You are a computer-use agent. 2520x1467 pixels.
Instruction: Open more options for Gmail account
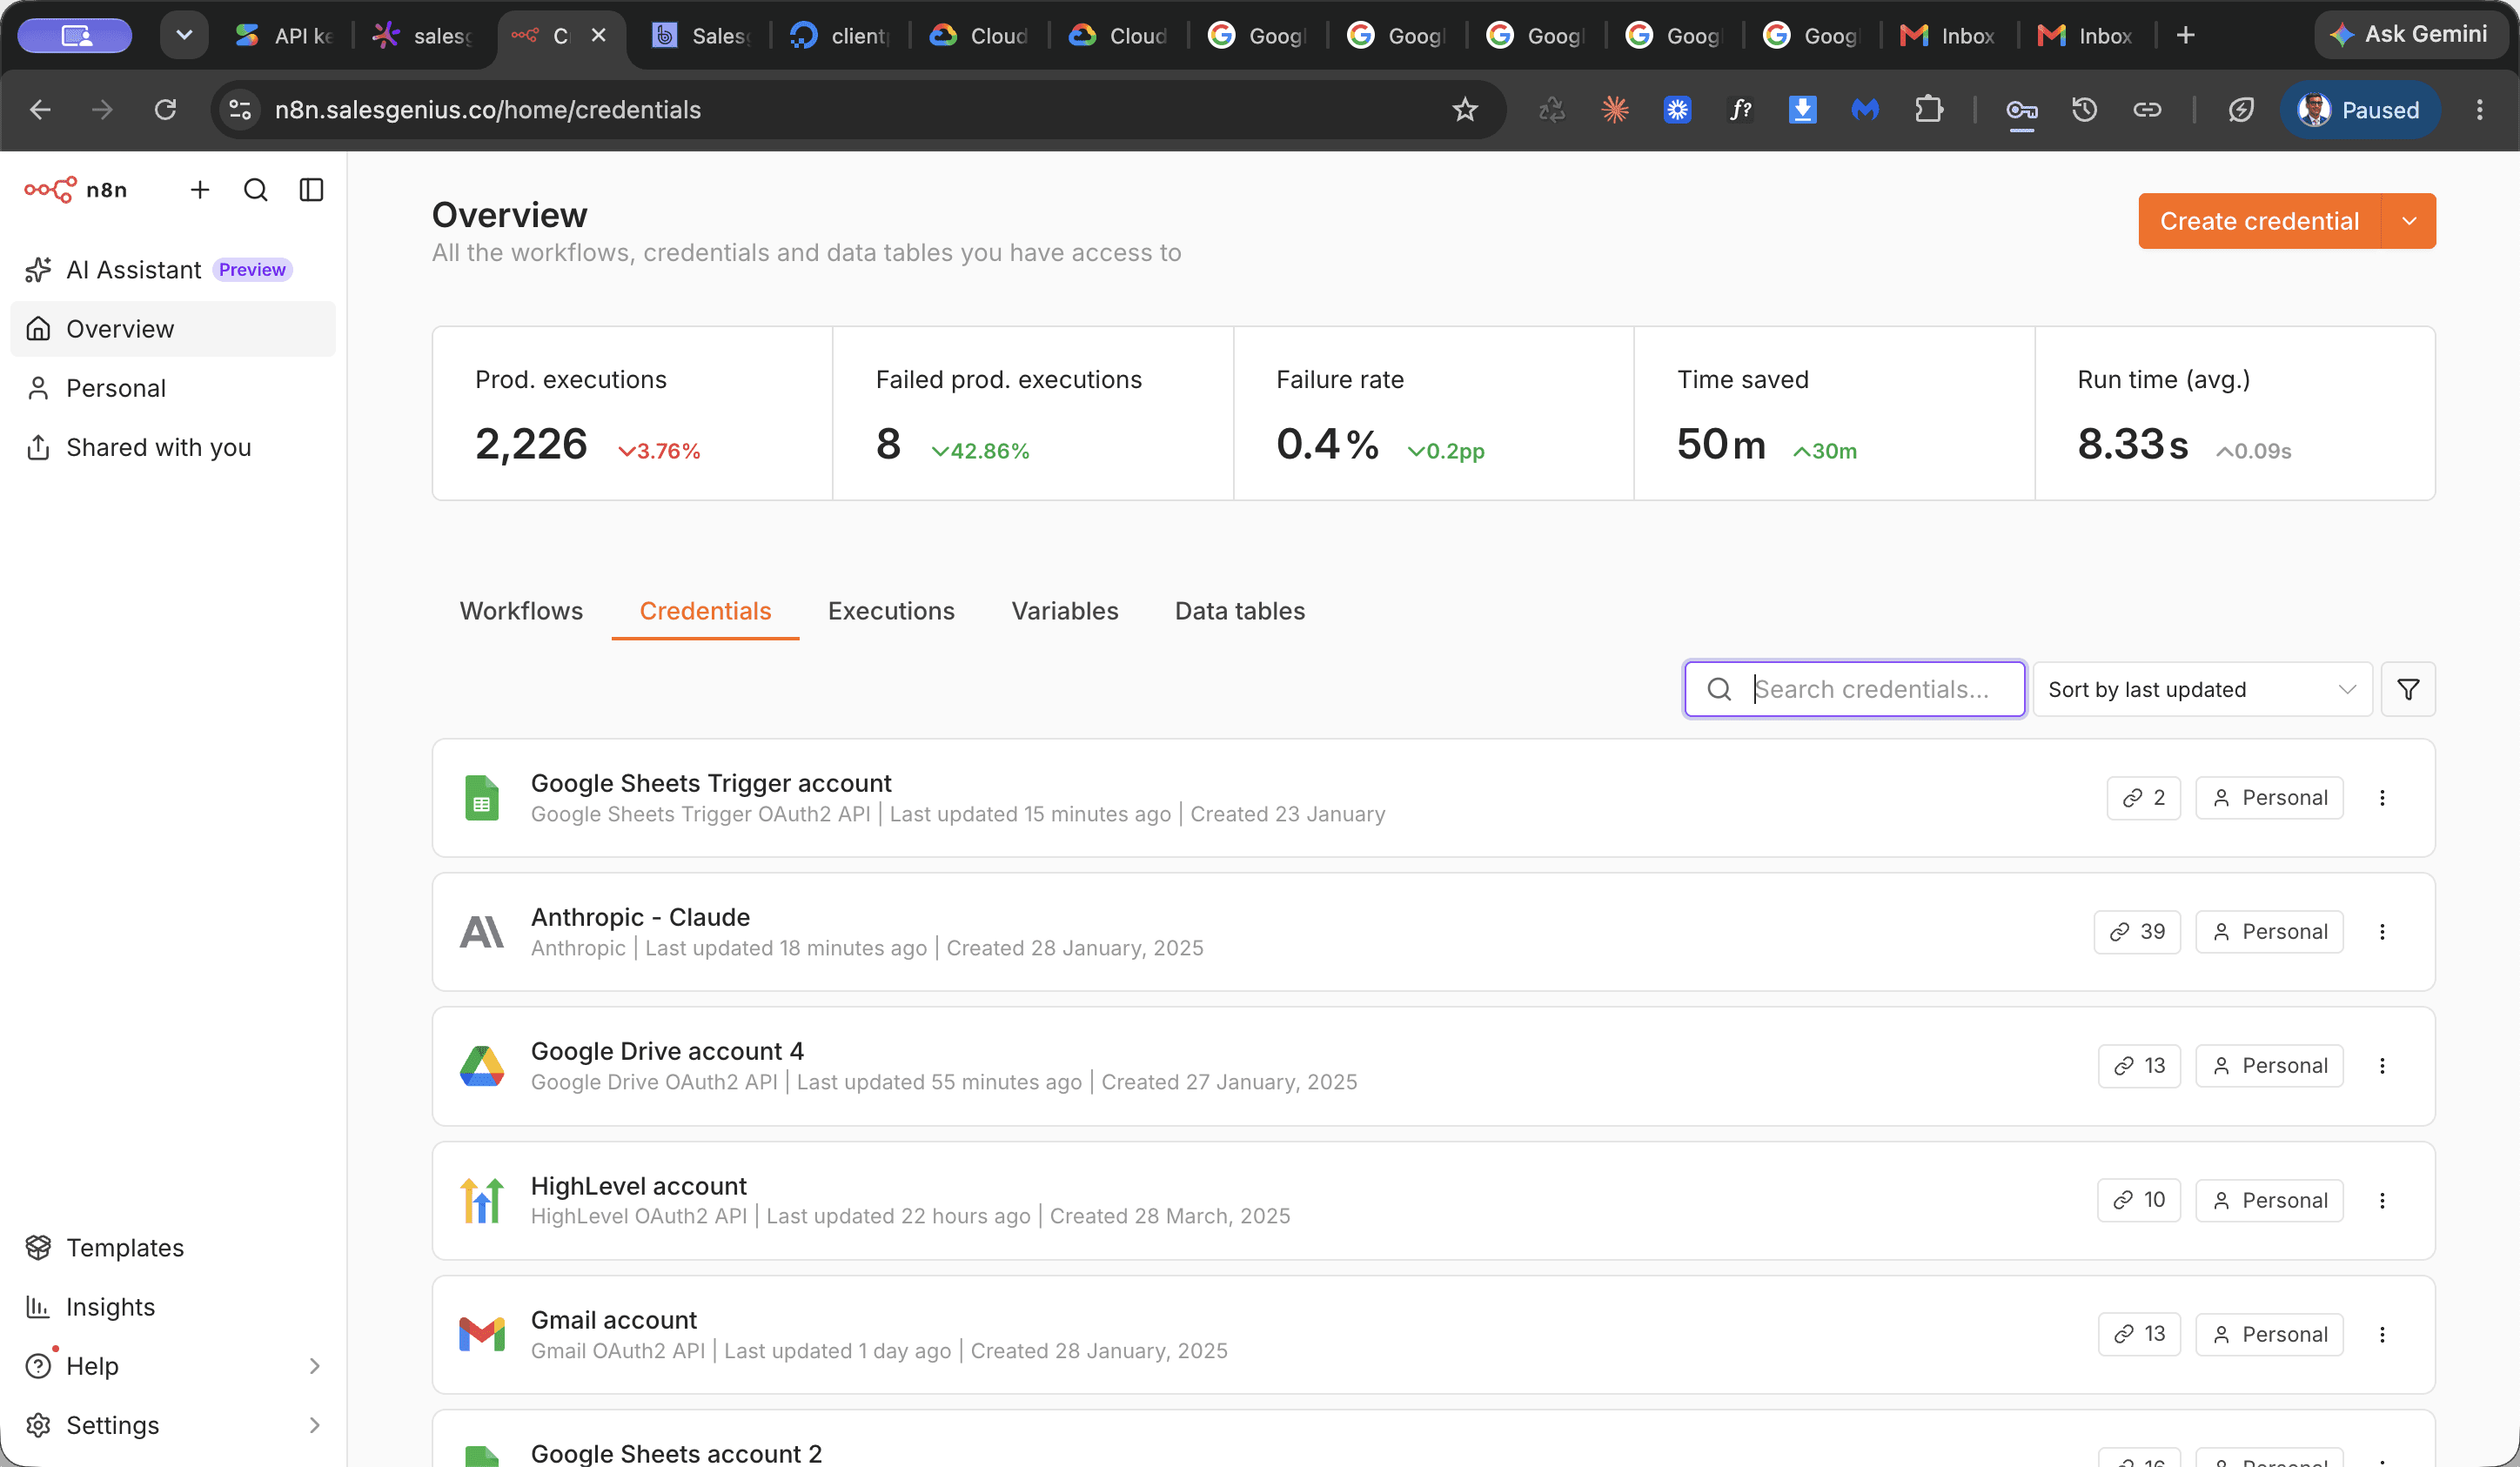(2382, 1334)
